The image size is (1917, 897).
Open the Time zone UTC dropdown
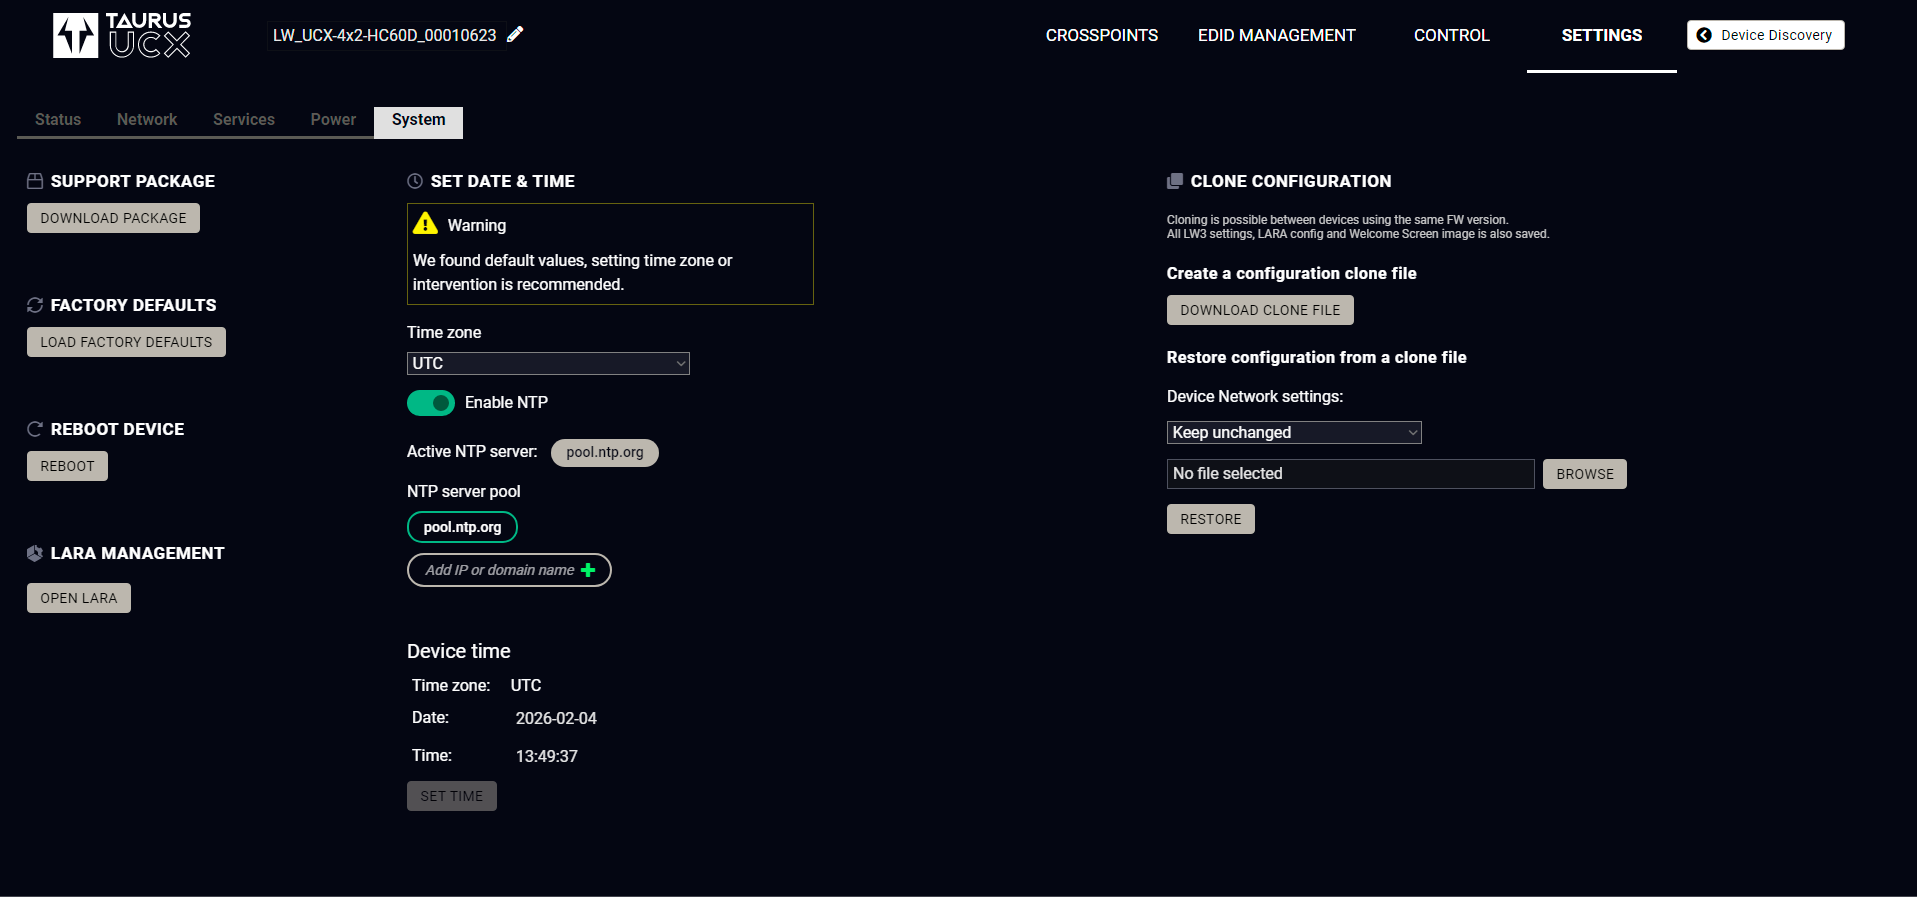548,363
